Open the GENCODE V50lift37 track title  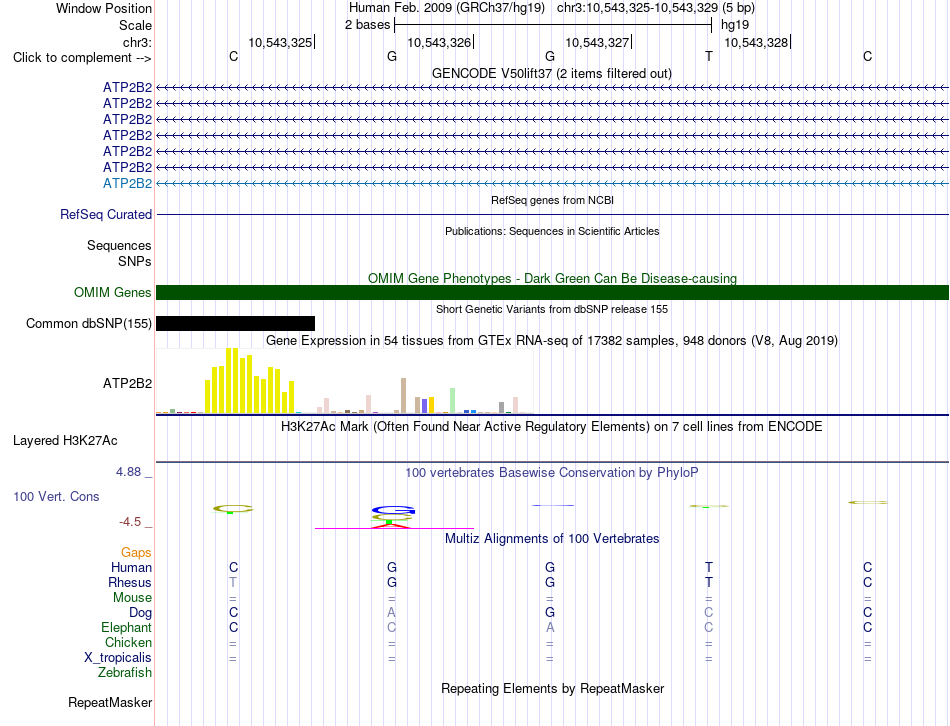[551, 73]
